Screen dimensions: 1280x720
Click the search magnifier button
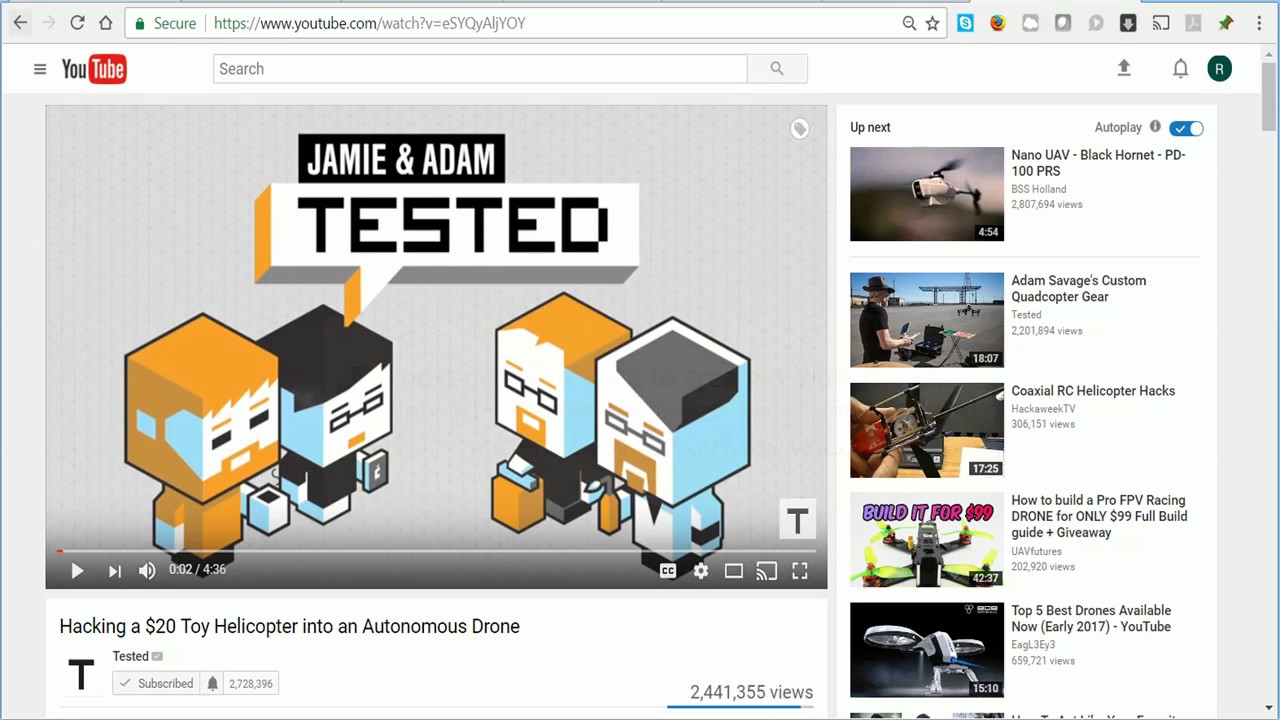(x=777, y=69)
